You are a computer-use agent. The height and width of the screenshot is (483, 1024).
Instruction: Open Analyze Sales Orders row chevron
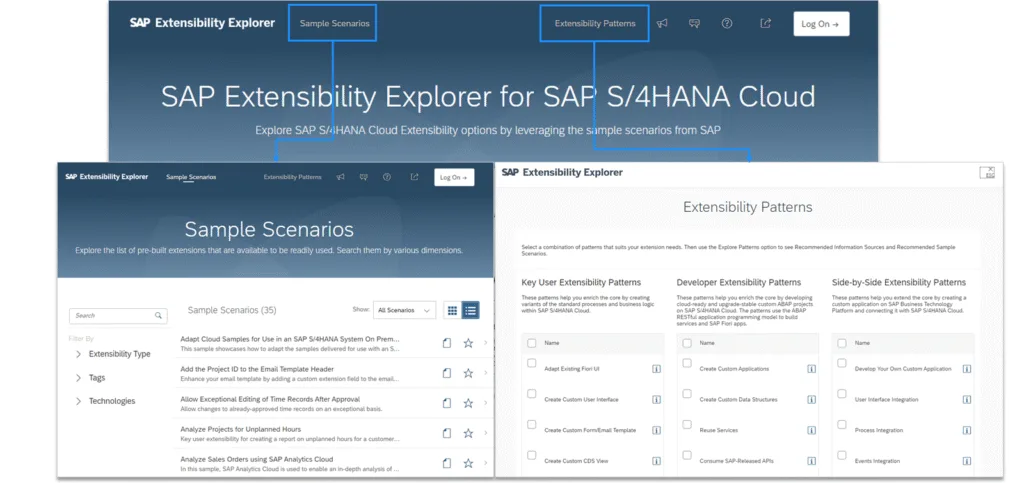[486, 463]
